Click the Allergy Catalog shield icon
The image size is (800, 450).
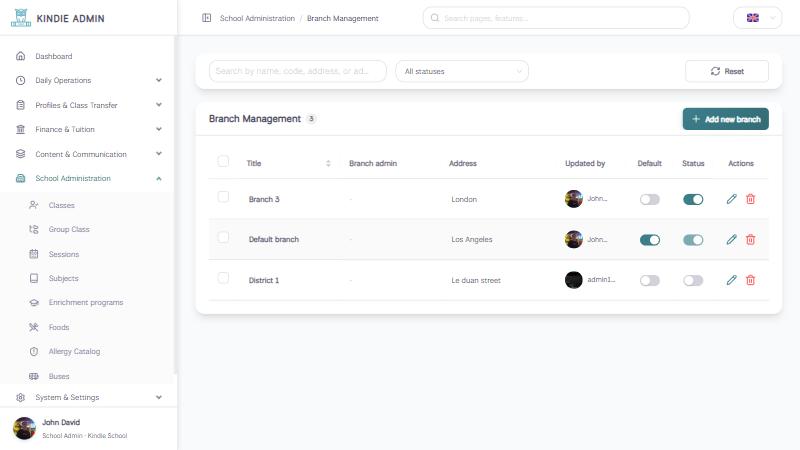click(34, 351)
